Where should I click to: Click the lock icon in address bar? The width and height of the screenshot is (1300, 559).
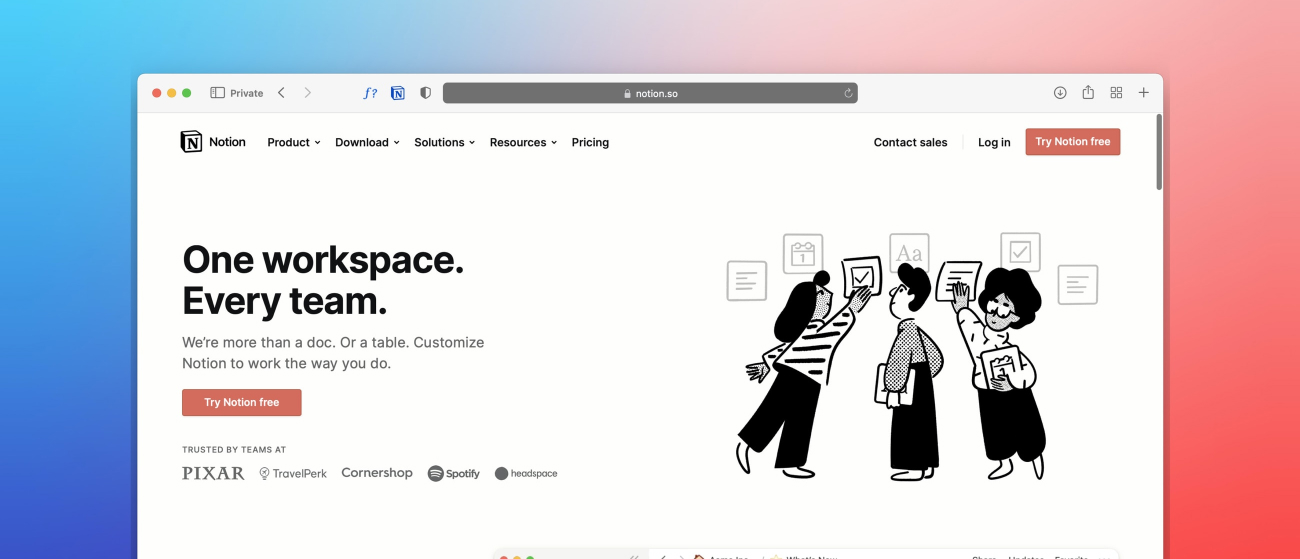(627, 93)
